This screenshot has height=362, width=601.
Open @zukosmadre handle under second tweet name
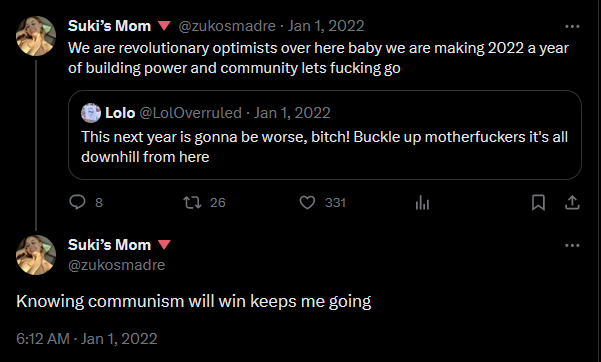tap(117, 265)
